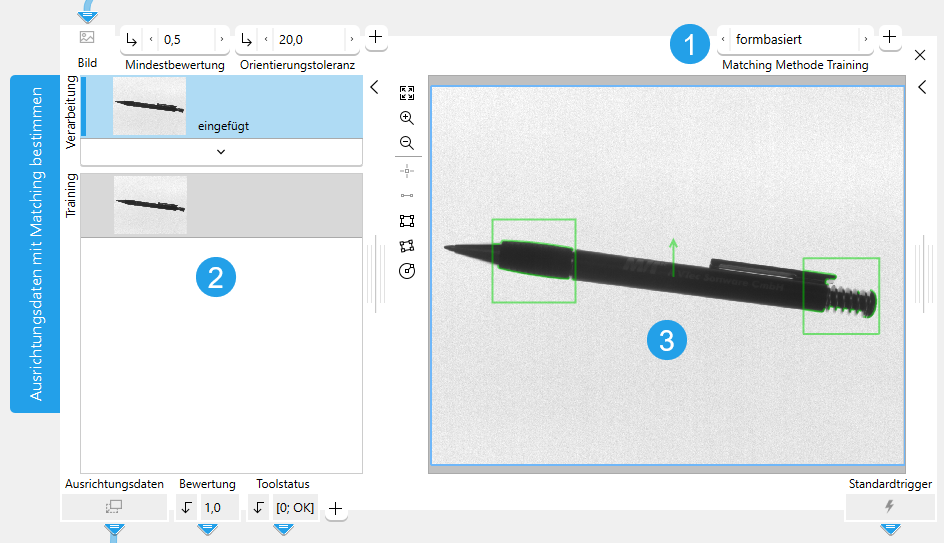Screen dimensions: 944x543
Task: Expand the Verarbeitung list chevron
Action: pyautogui.click(x=221, y=152)
